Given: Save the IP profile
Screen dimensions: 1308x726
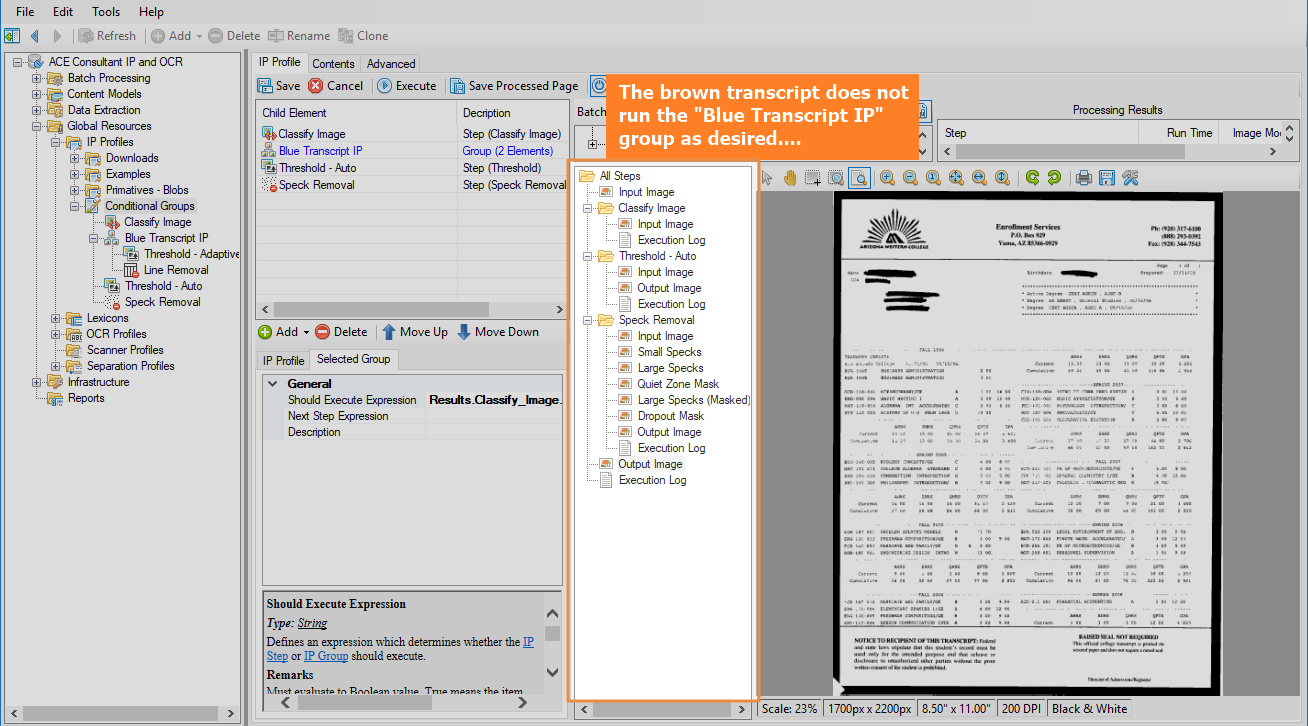Looking at the screenshot, I should (x=279, y=86).
